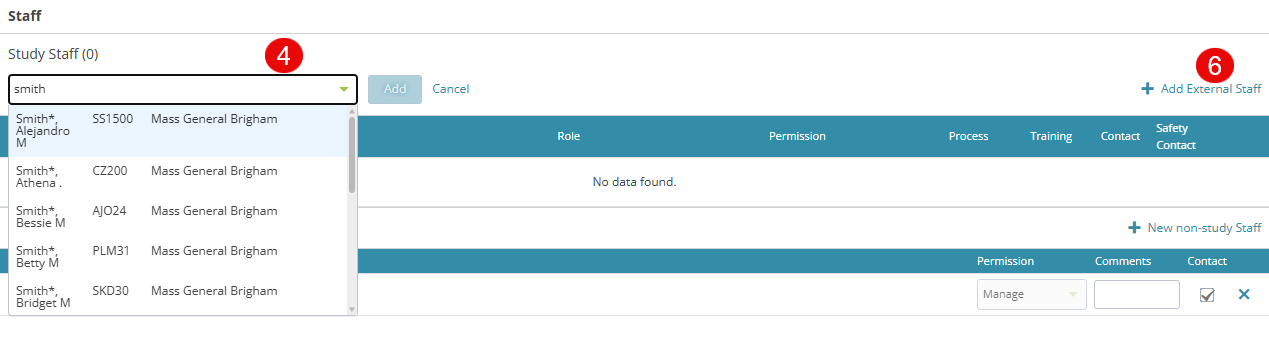The width and height of the screenshot is (1269, 364).
Task: Toggle the Contact checkbox in the non-study row
Action: [x=1207, y=294]
